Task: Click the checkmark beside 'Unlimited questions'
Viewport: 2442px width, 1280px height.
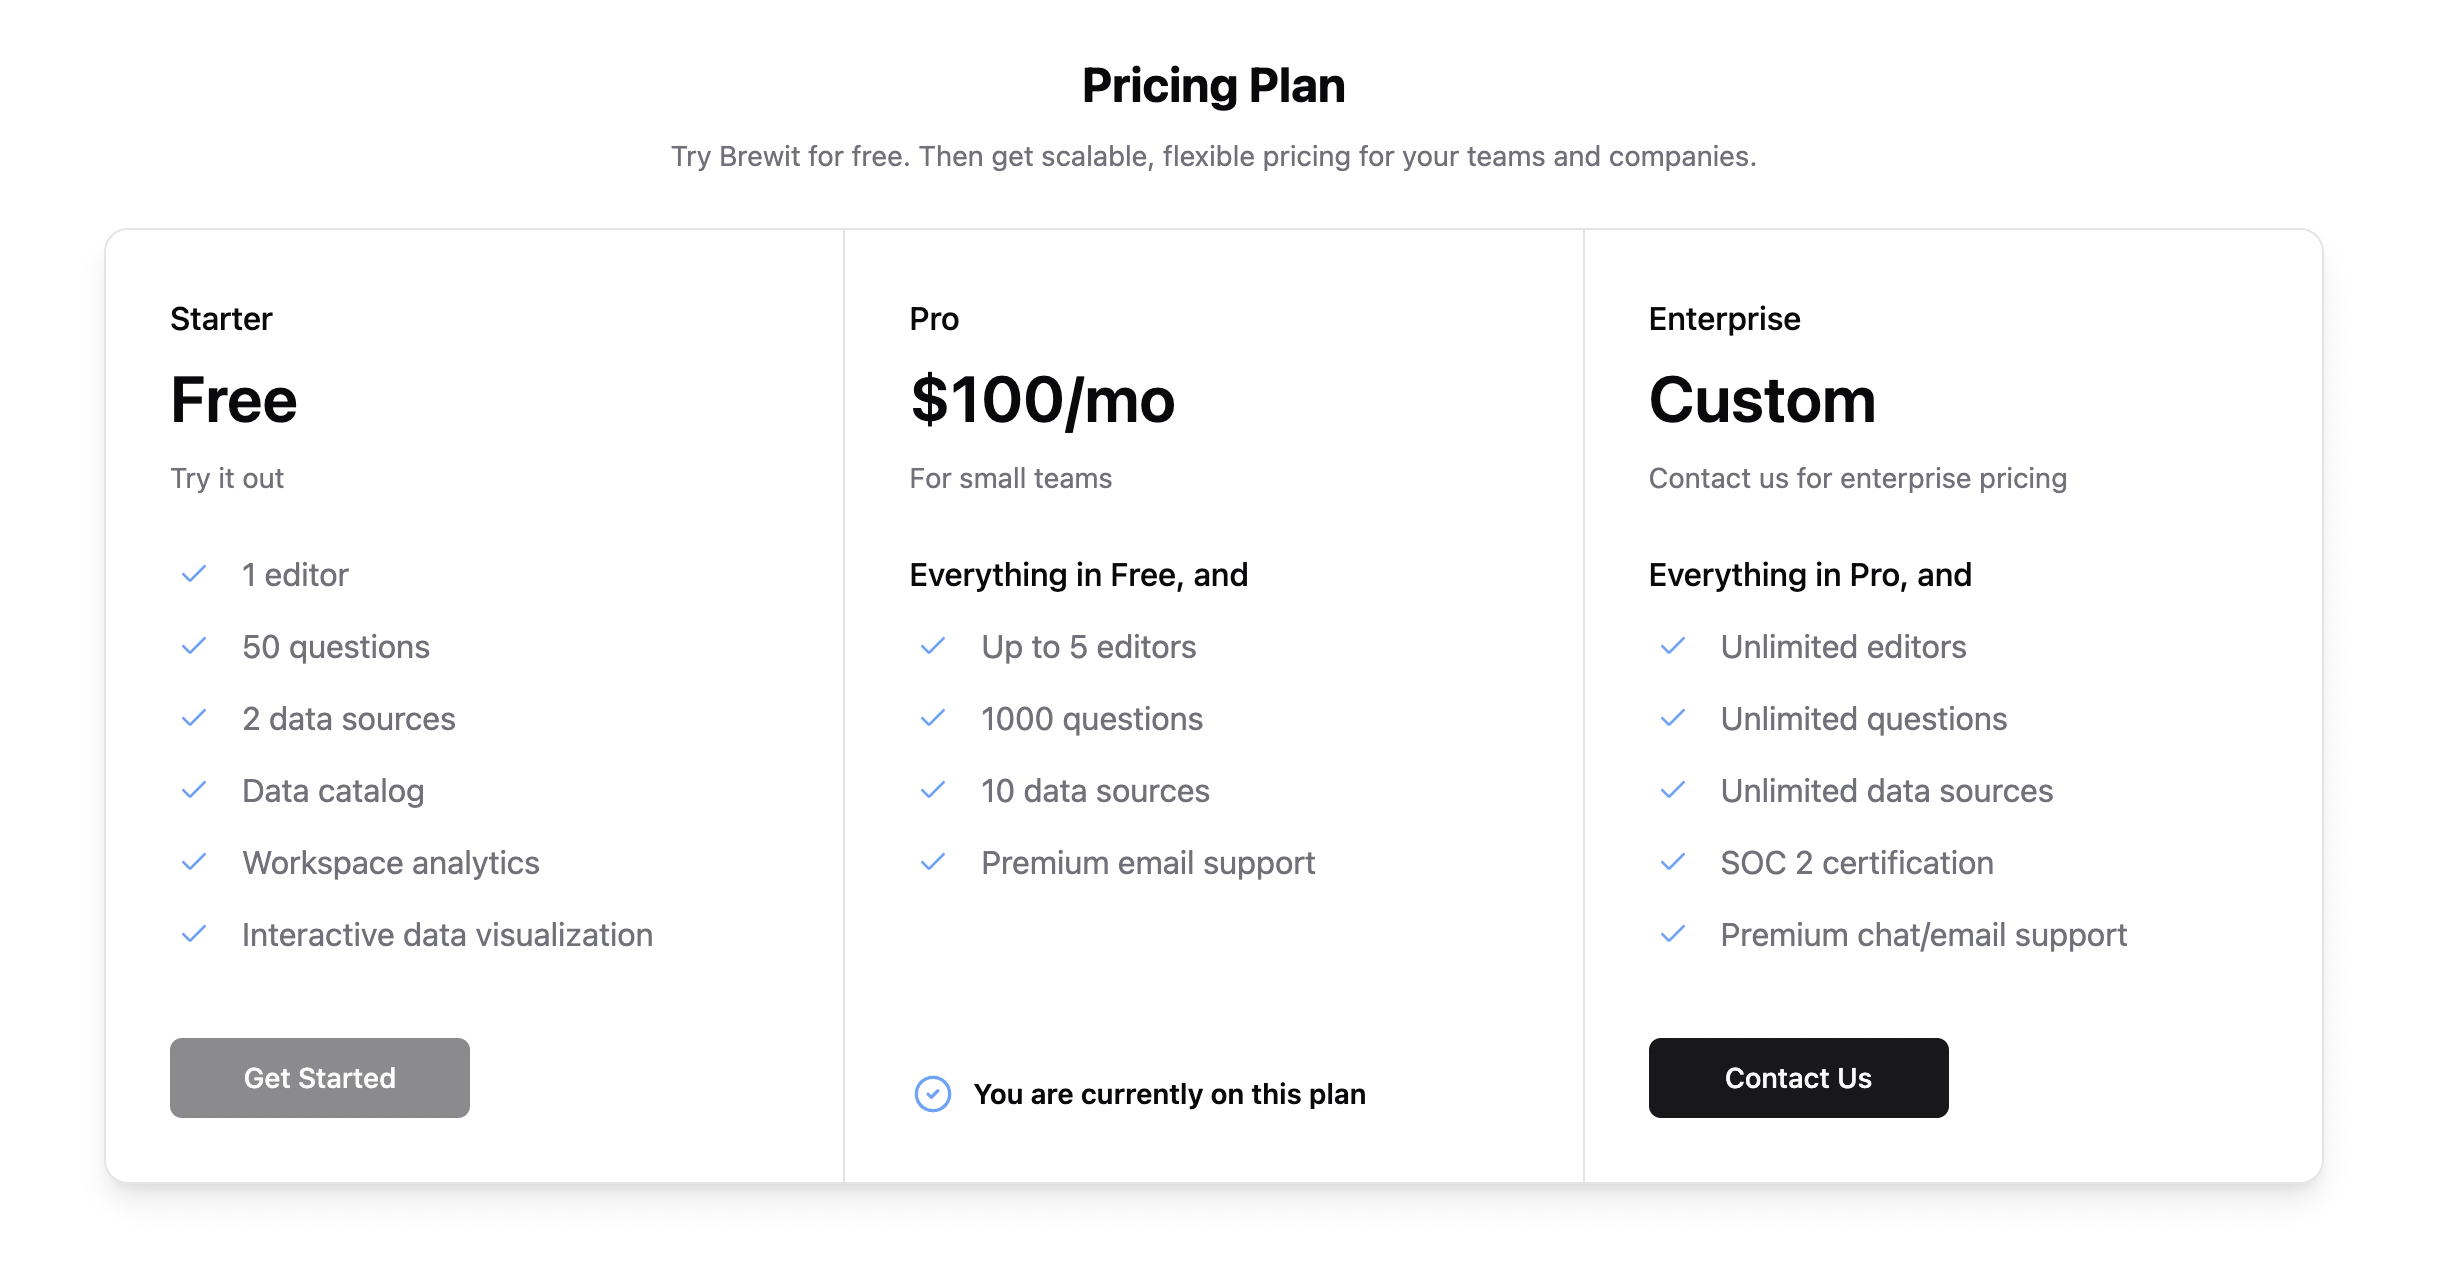Action: tap(1673, 719)
